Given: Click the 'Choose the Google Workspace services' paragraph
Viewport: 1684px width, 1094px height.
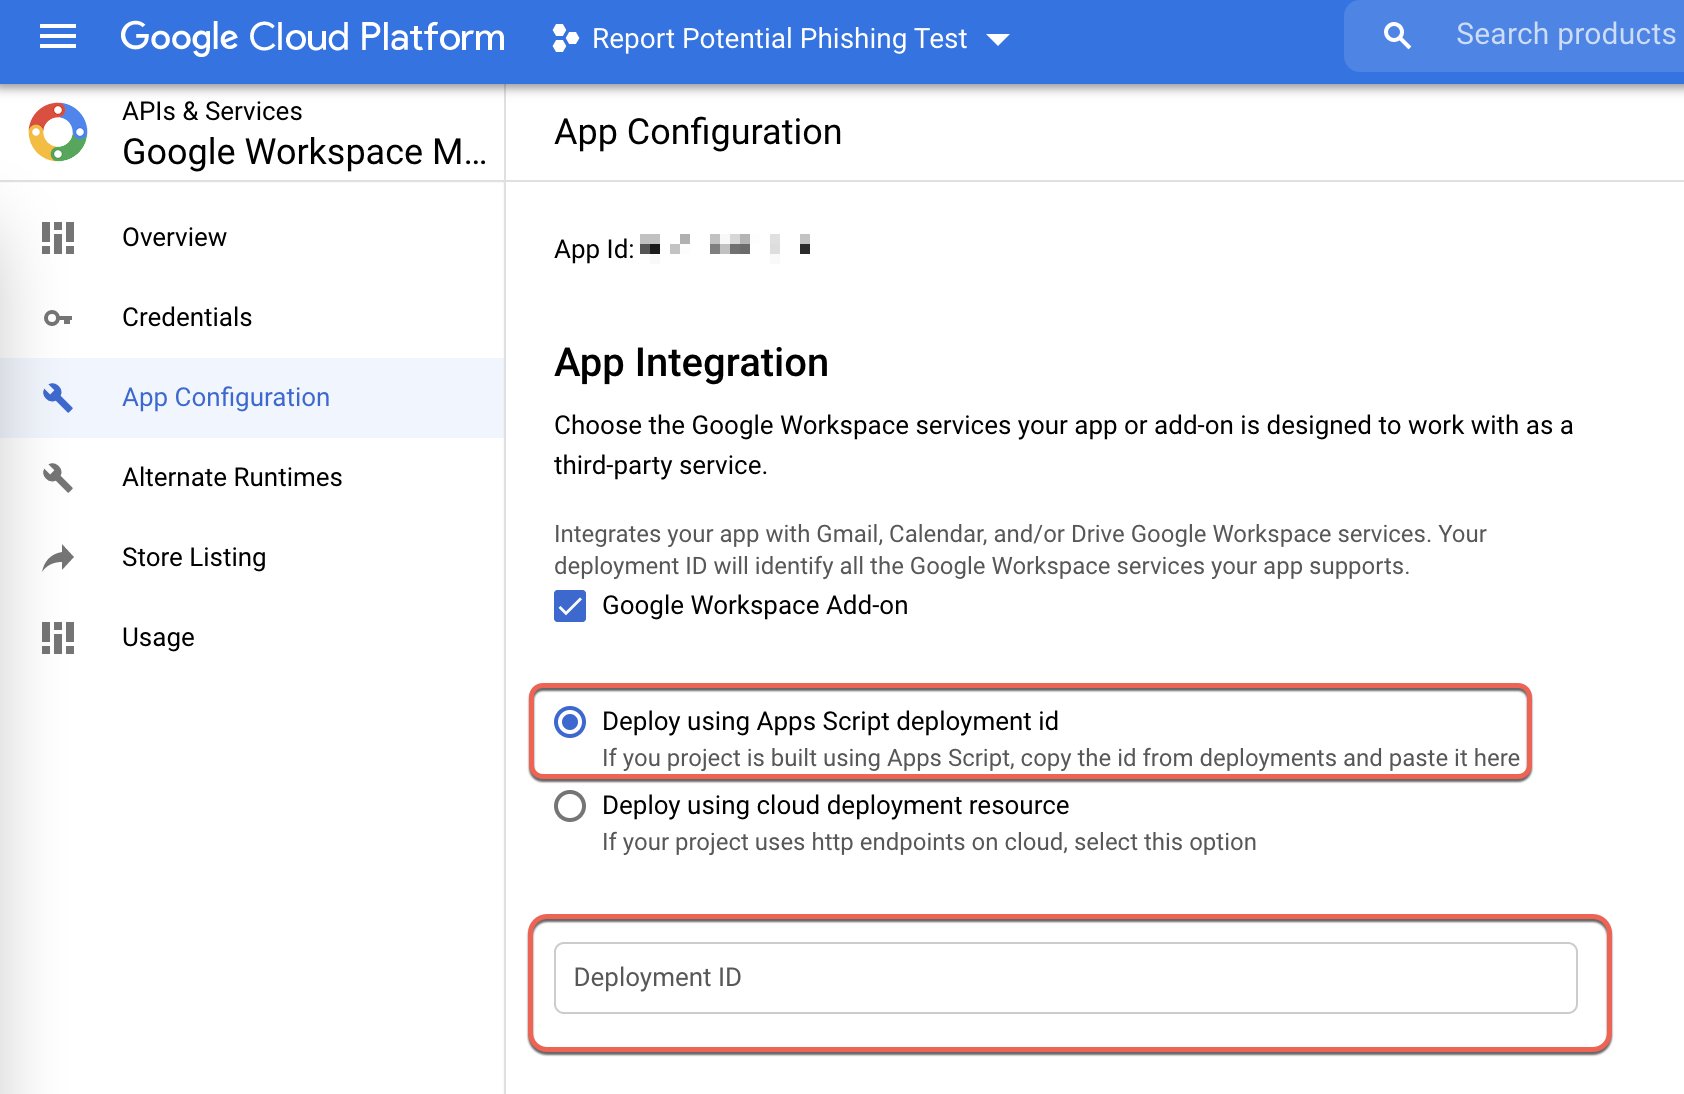Looking at the screenshot, I should pos(1063,445).
